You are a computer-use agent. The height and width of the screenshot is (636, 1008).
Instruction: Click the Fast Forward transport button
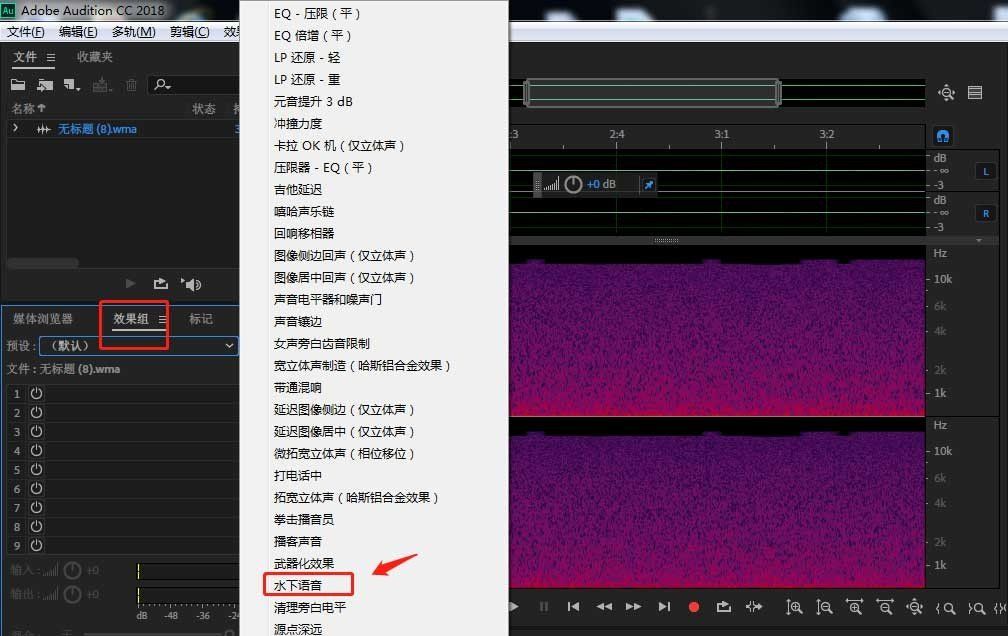coord(633,606)
